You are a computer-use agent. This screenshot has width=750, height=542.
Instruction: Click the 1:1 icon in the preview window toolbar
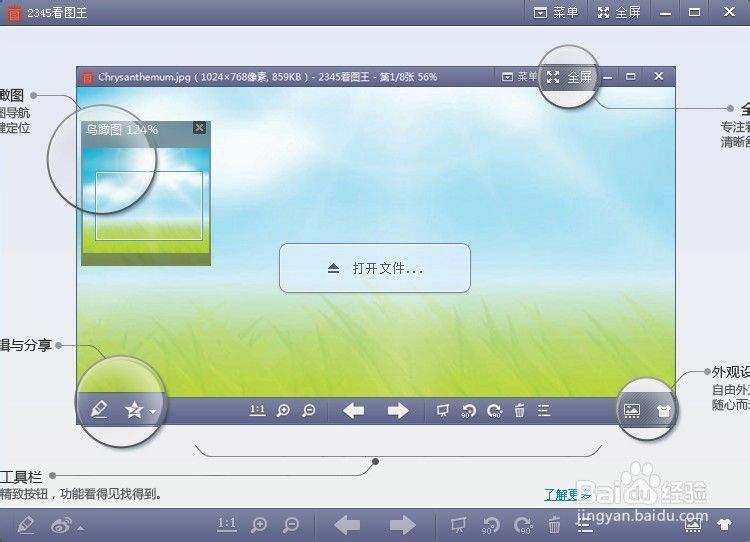[x=257, y=410]
